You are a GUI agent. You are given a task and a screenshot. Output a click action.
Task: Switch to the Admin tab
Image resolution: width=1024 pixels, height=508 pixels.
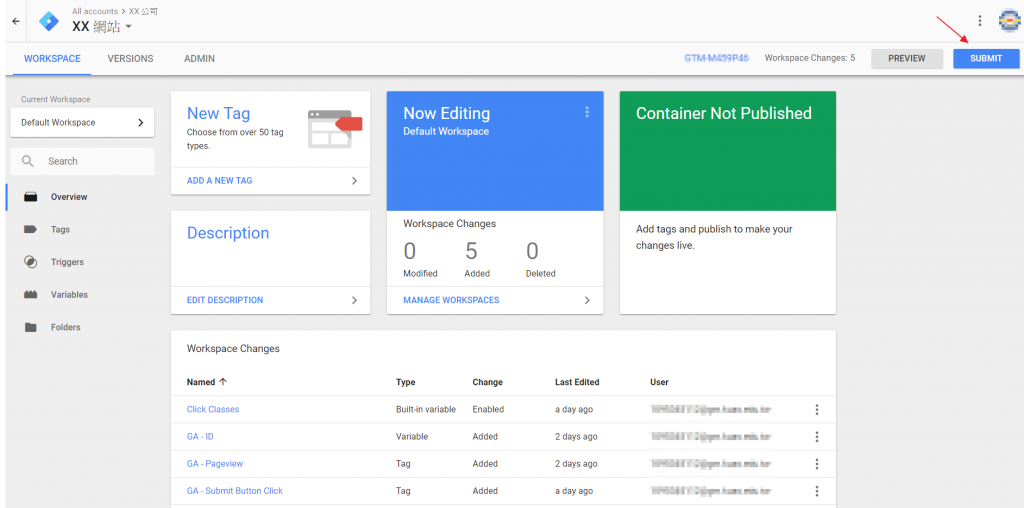199,59
